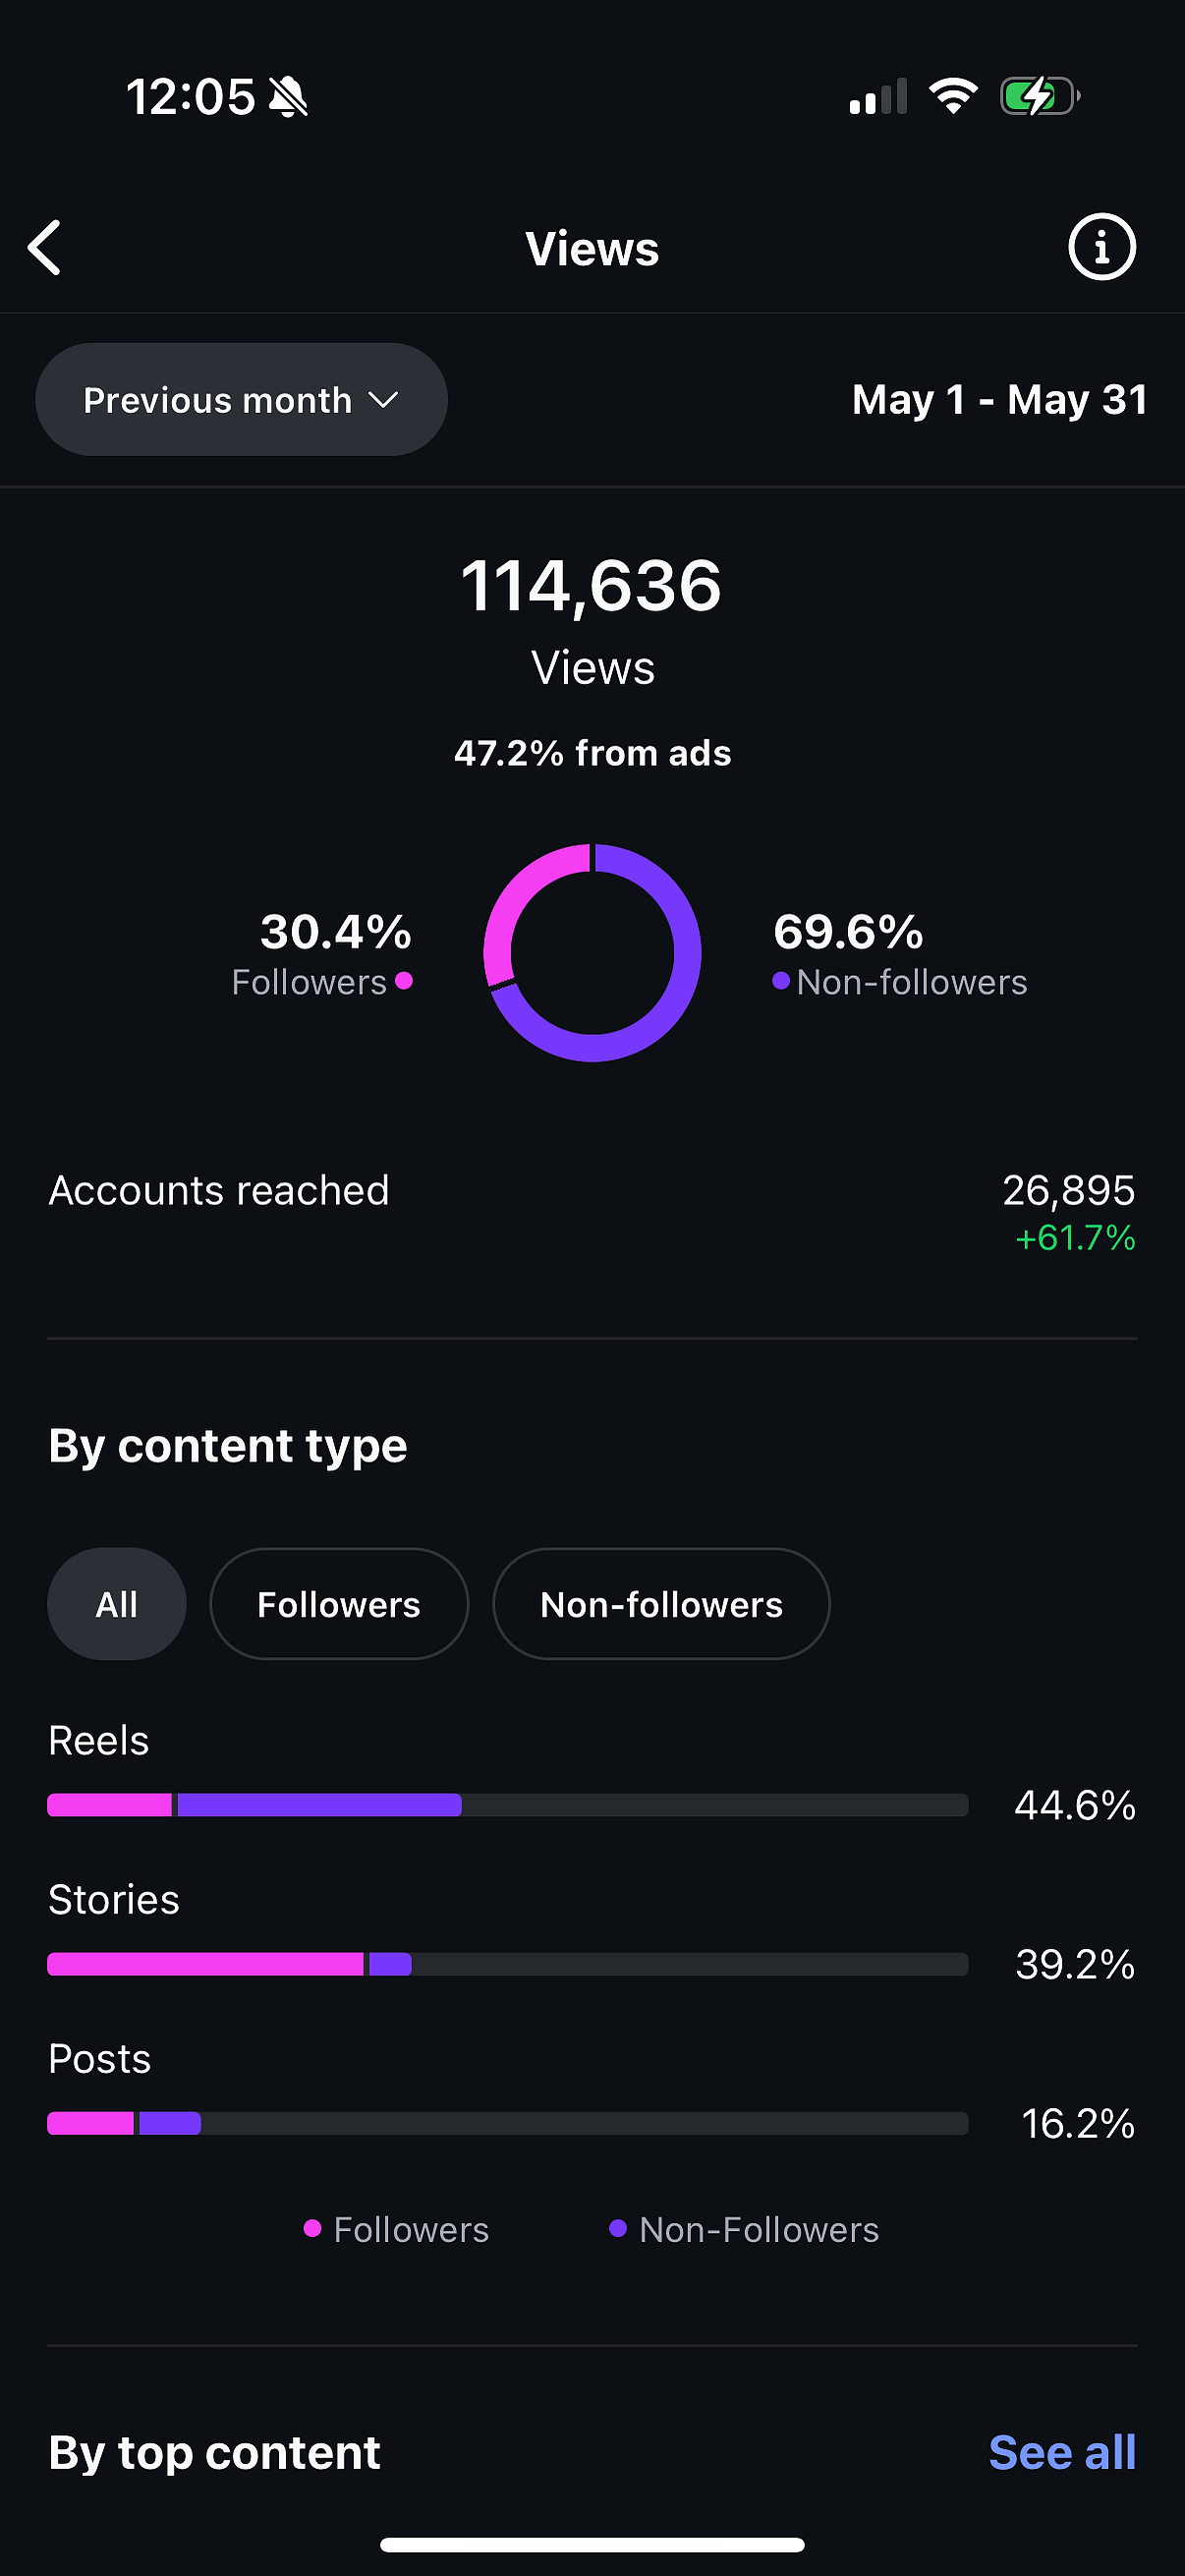Select the Followers filter chip
Screen dimensions: 1185x2576
[x=339, y=1604]
